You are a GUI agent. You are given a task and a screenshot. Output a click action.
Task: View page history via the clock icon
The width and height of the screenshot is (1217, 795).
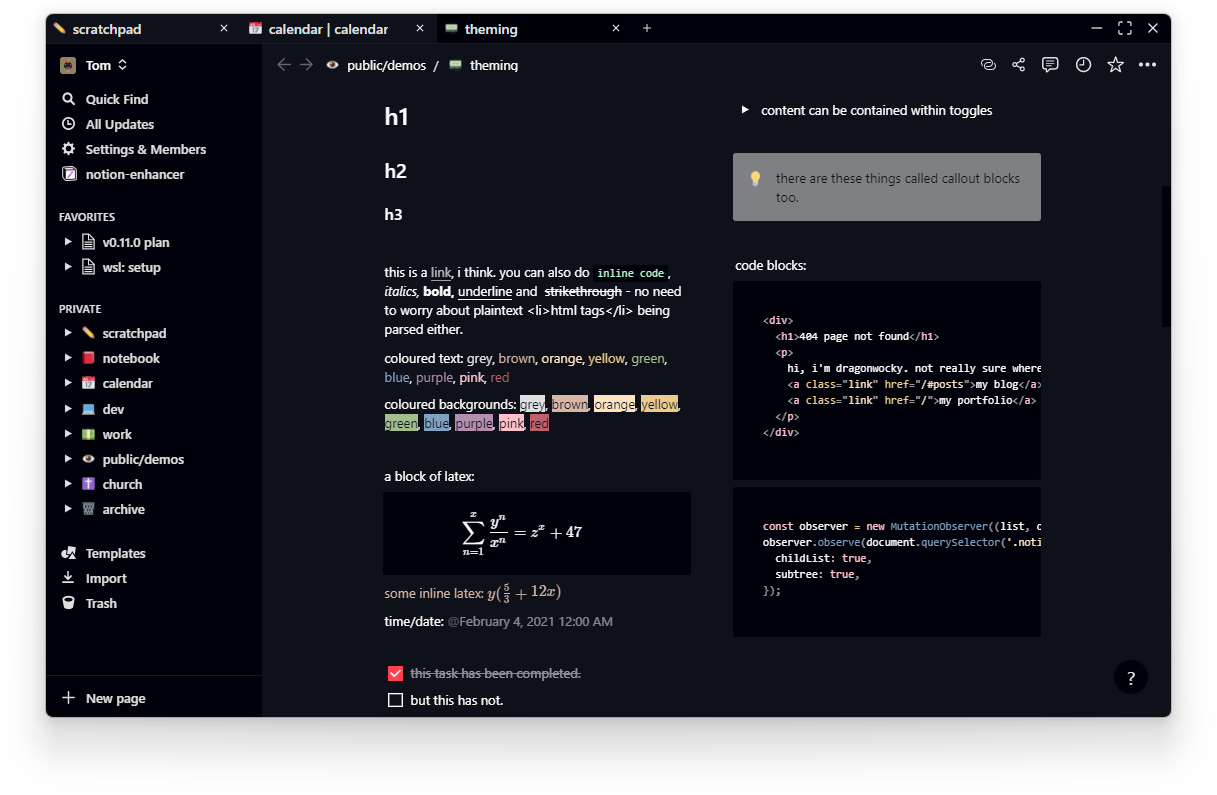(x=1083, y=64)
